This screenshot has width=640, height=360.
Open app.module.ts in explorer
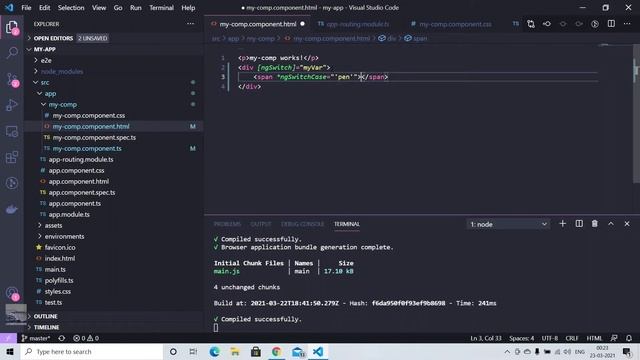[x=69, y=214]
